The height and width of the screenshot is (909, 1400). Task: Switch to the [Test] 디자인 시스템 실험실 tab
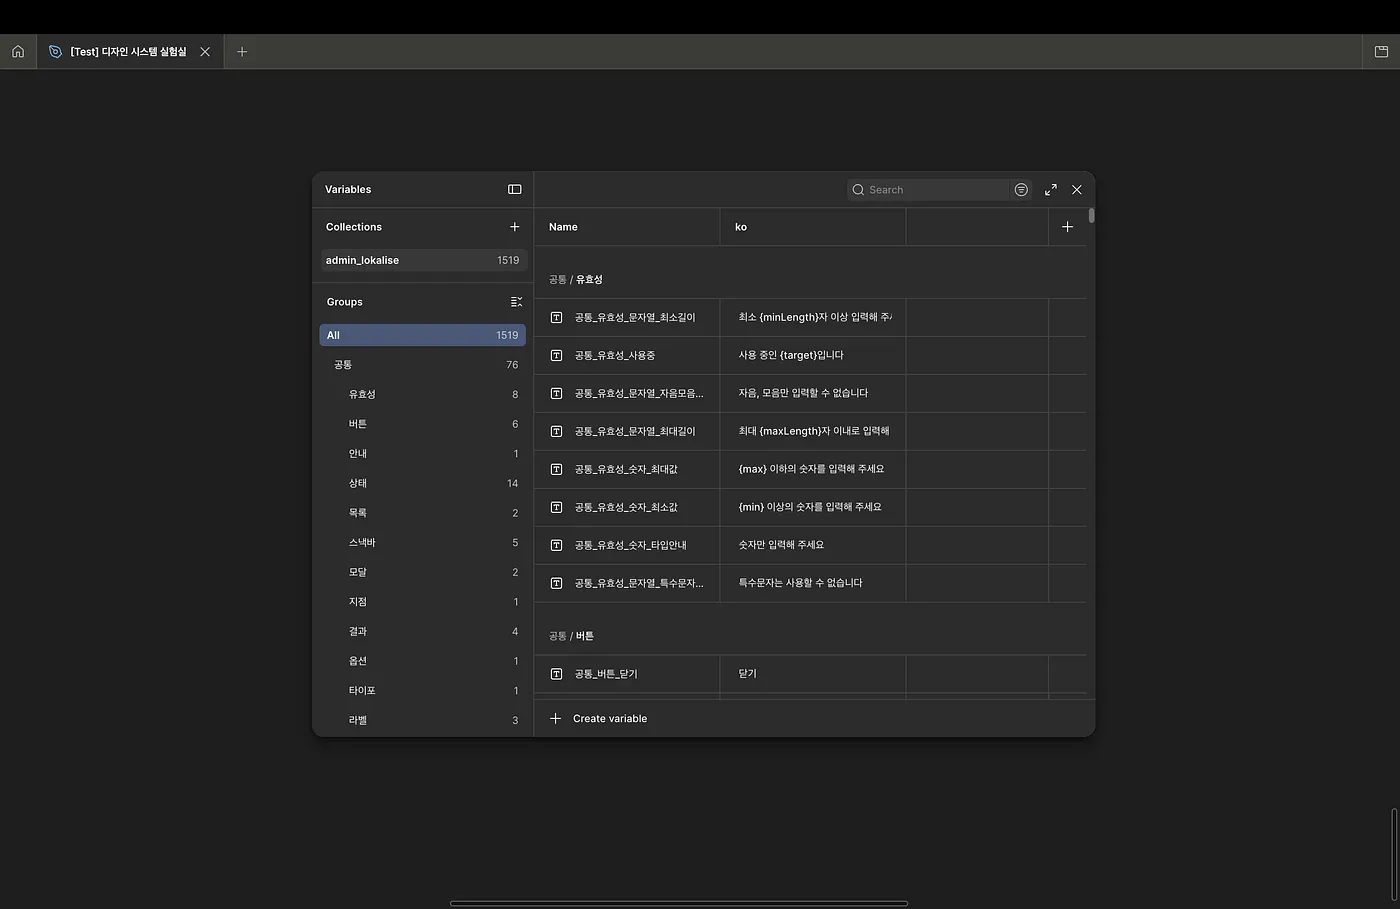(x=129, y=52)
